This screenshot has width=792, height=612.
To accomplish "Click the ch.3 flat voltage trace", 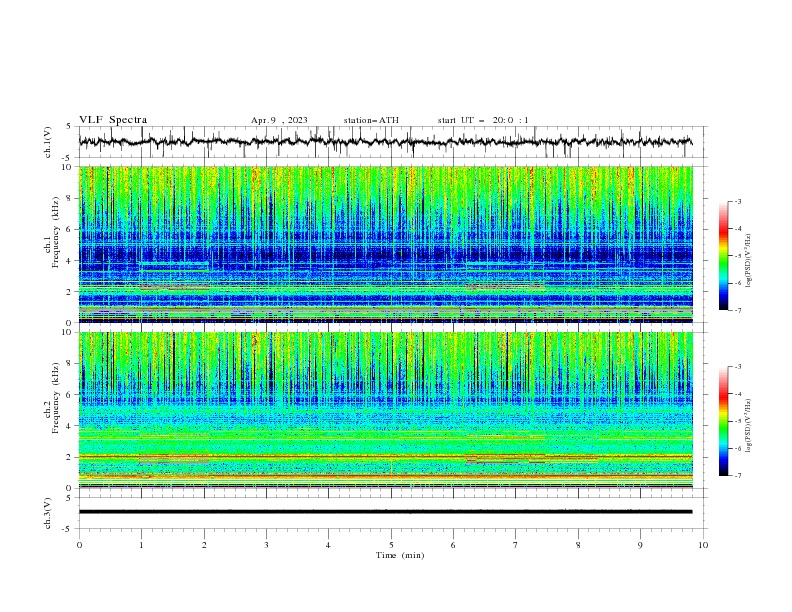I will click(x=385, y=512).
